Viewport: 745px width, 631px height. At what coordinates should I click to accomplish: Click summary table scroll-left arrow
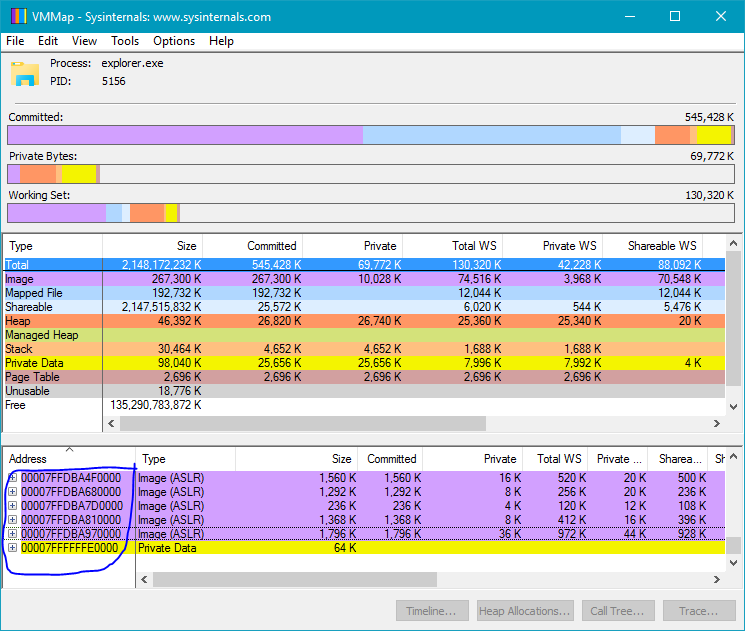point(111,423)
